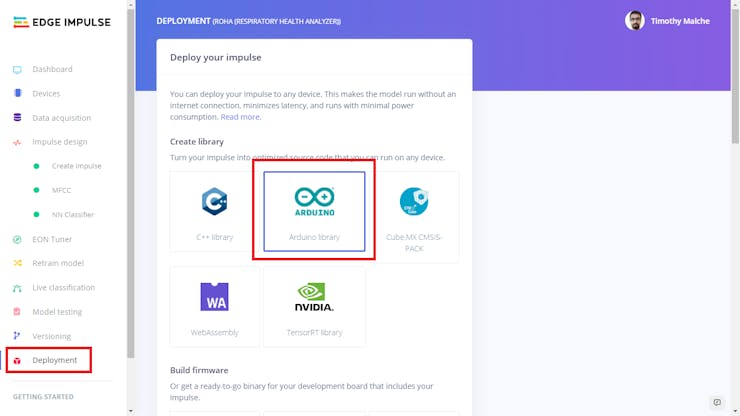This screenshot has height=416, width=740.
Task: Click the WebAssembly label
Action: (x=215, y=332)
